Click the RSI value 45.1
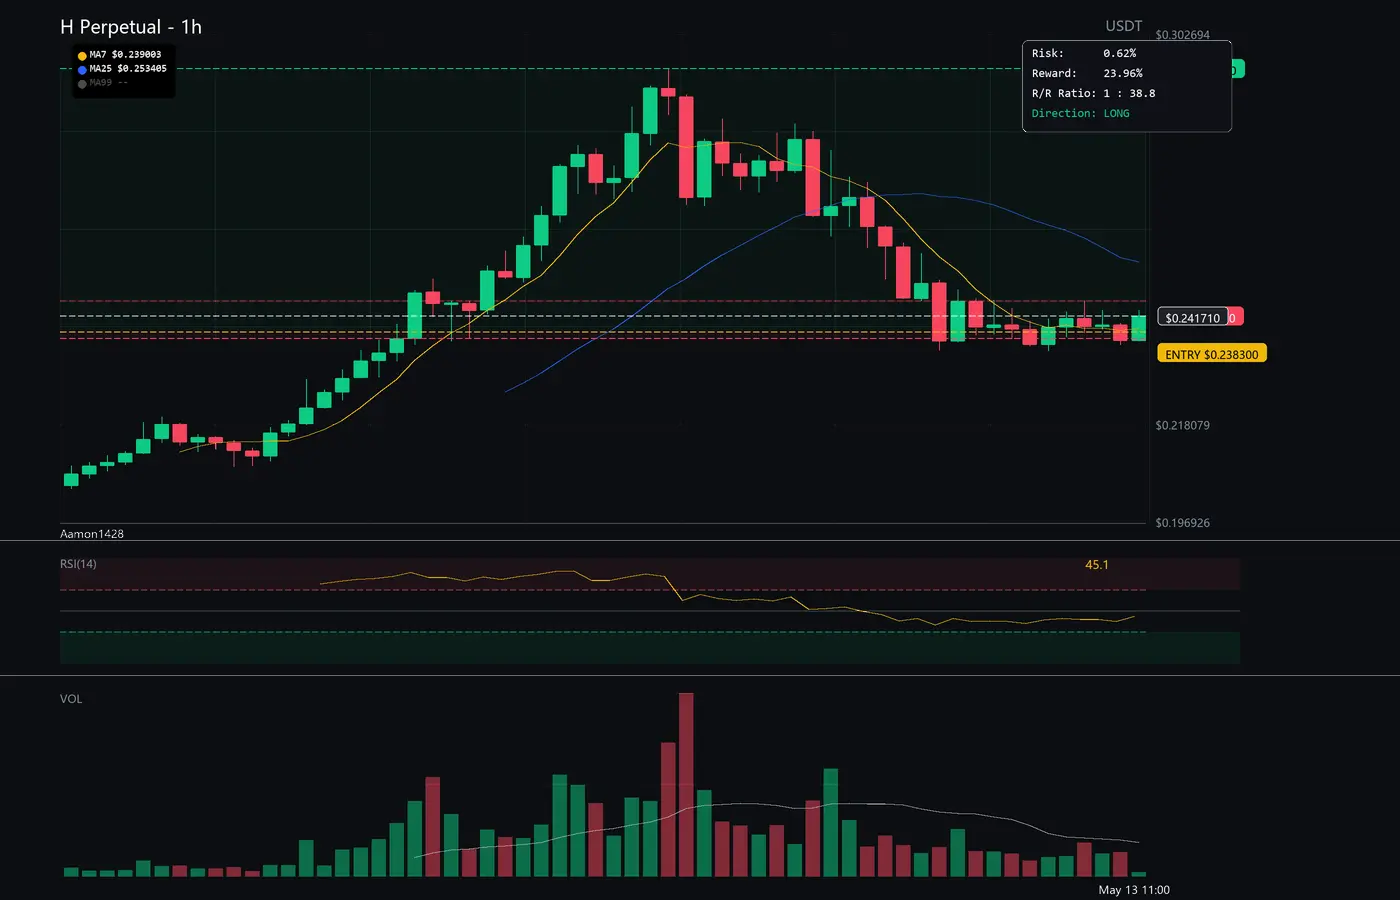This screenshot has width=1400, height=900. click(x=1097, y=565)
